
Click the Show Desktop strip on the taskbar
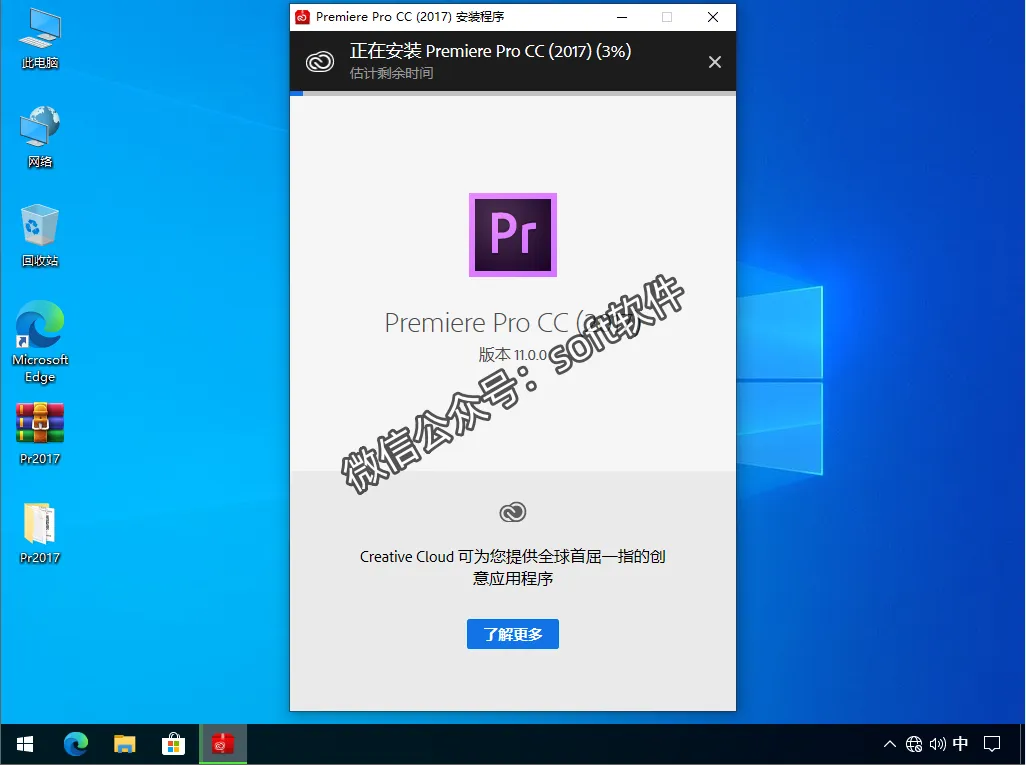point(1023,744)
